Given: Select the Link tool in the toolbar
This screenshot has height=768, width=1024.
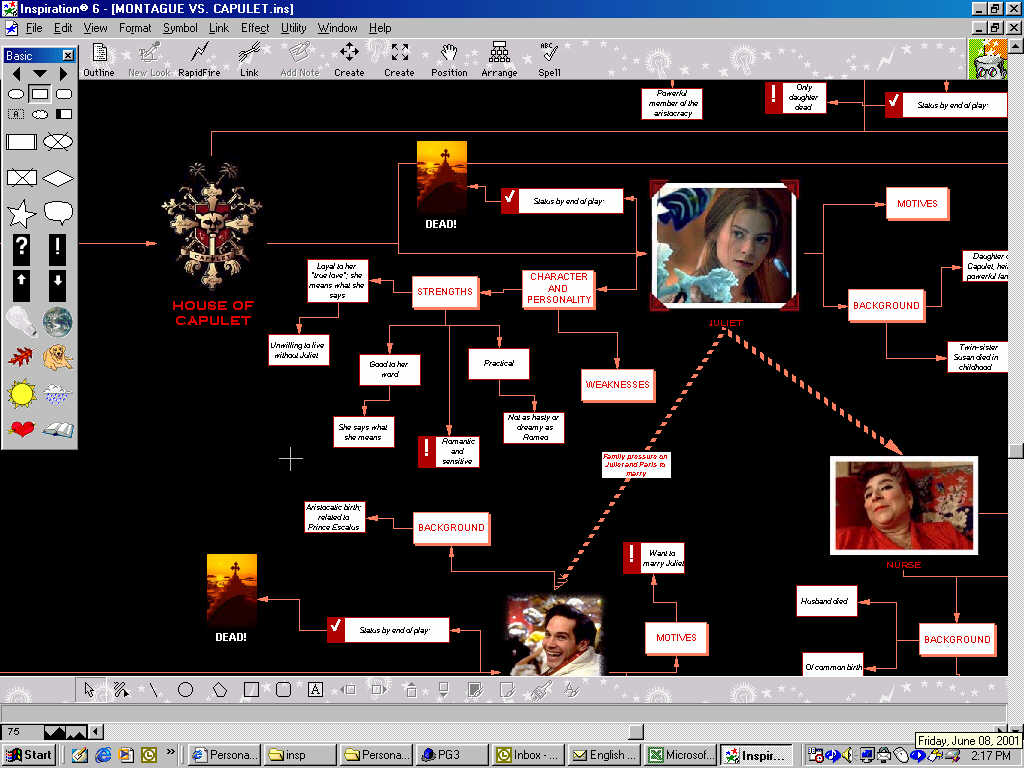Looking at the screenshot, I should point(249,58).
